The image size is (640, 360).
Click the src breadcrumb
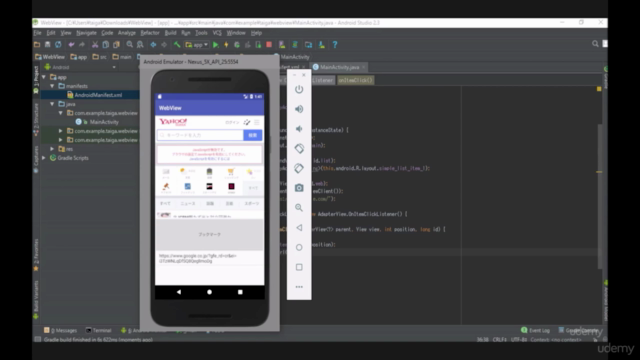(100, 57)
